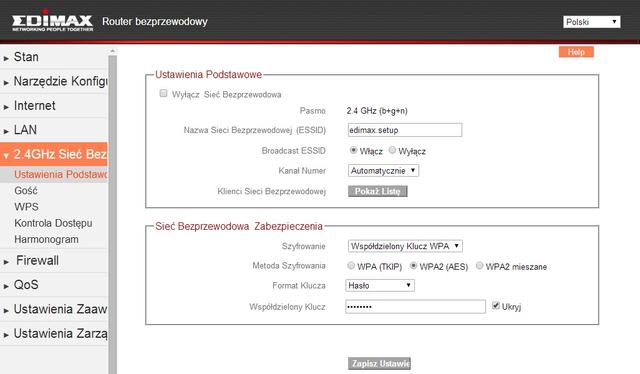640x374 pixels.
Task: Collapse the 2.4GHz Sieć Bezprzewodowa section
Action: pyautogui.click(x=54, y=154)
